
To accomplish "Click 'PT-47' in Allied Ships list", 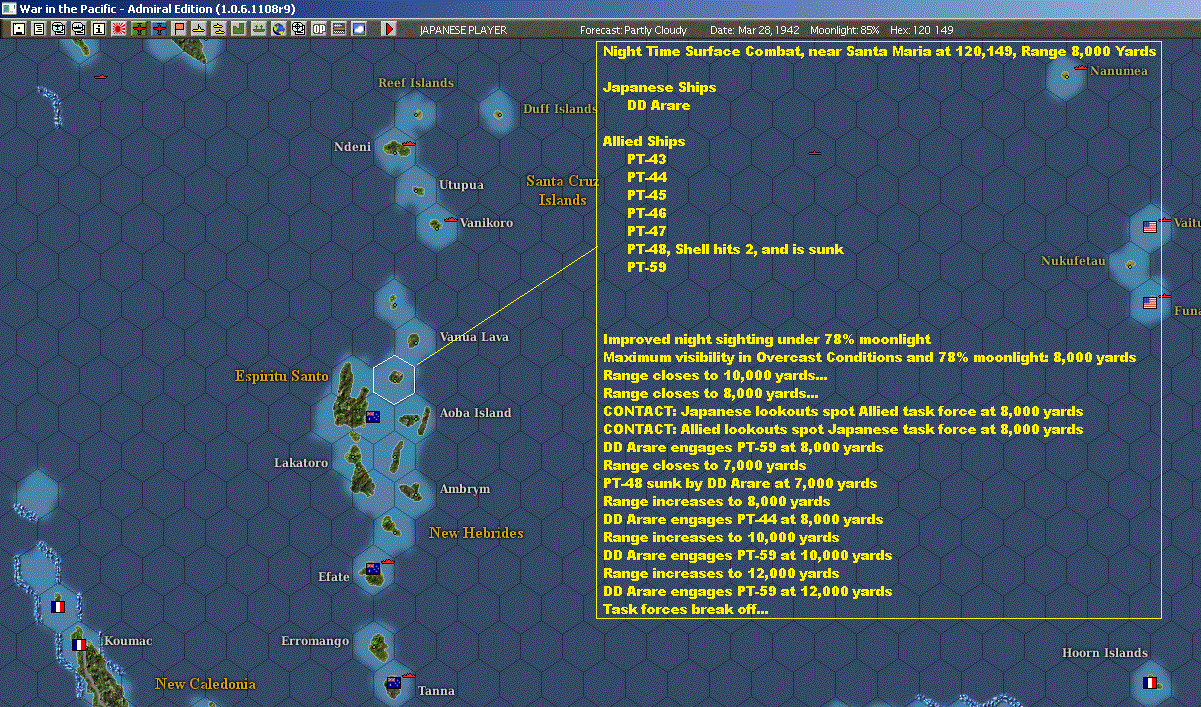I will (646, 231).
